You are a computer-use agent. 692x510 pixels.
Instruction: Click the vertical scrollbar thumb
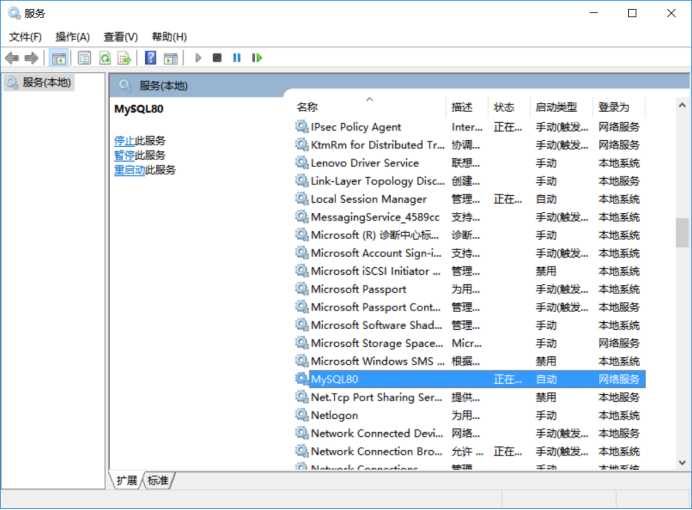(x=682, y=232)
